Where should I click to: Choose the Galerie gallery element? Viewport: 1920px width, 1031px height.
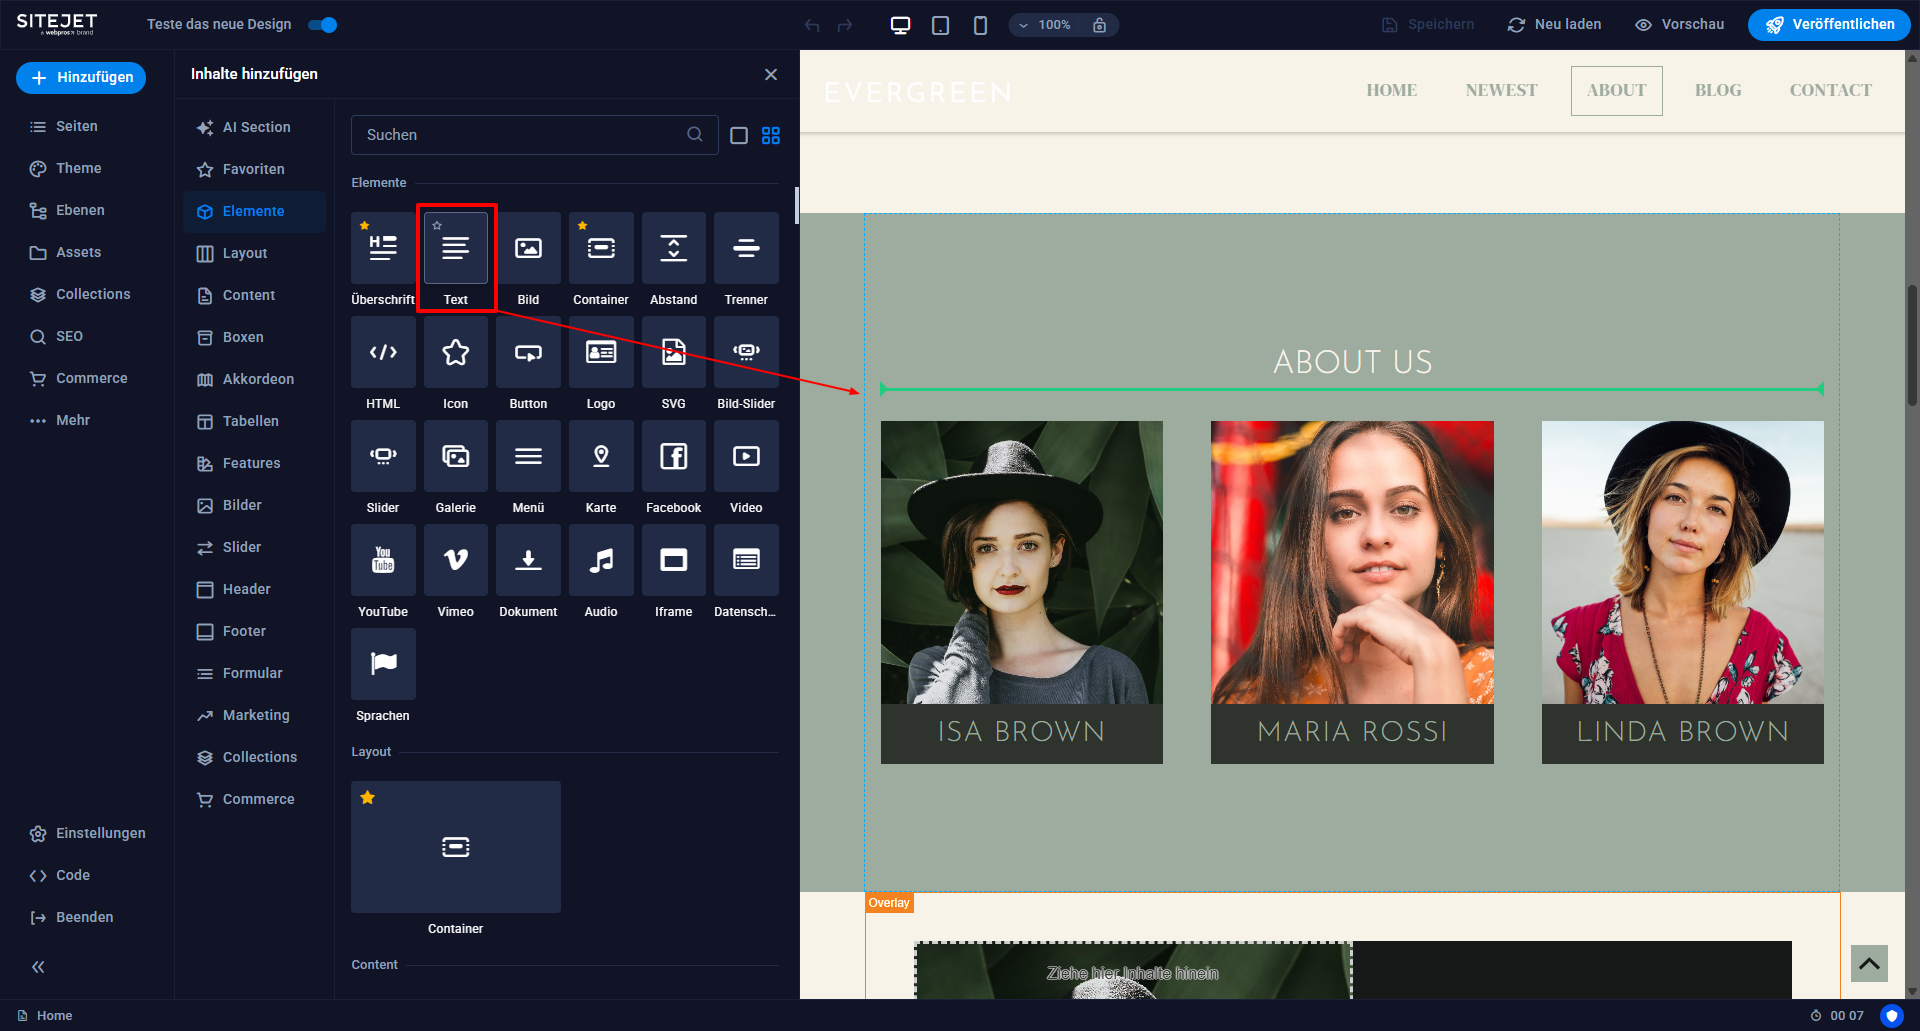click(456, 456)
